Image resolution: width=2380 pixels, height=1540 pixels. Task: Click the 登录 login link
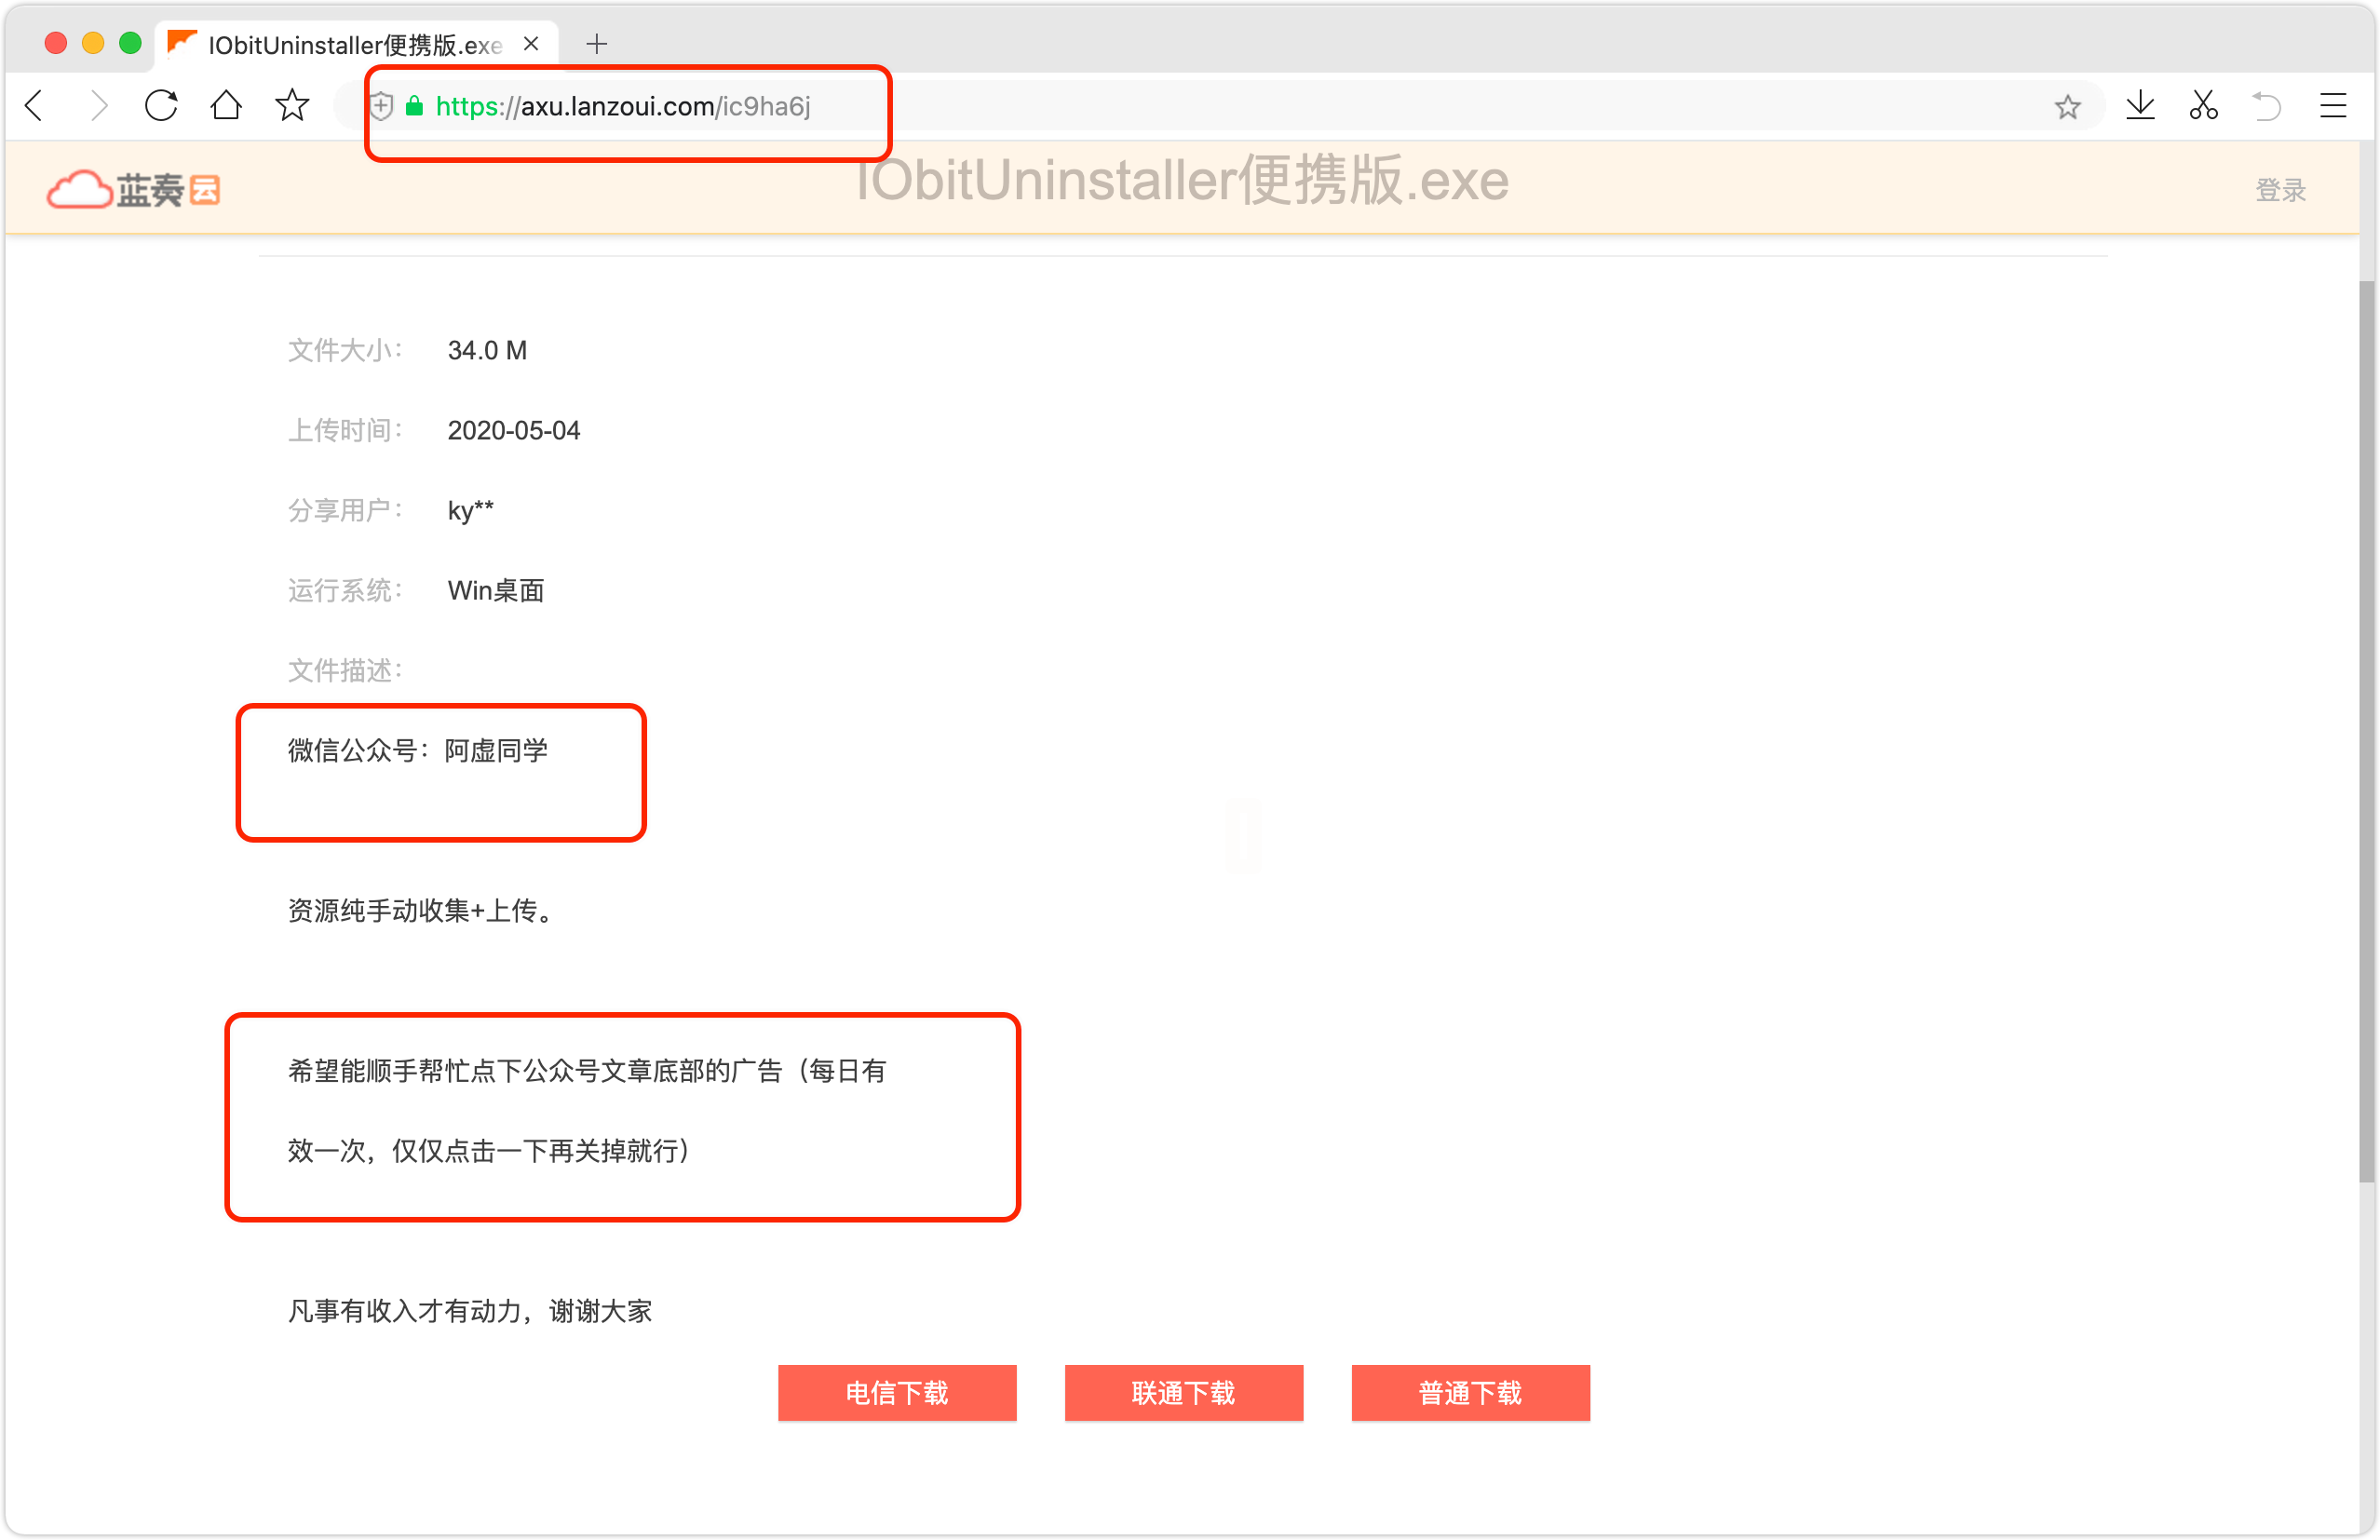(2280, 190)
